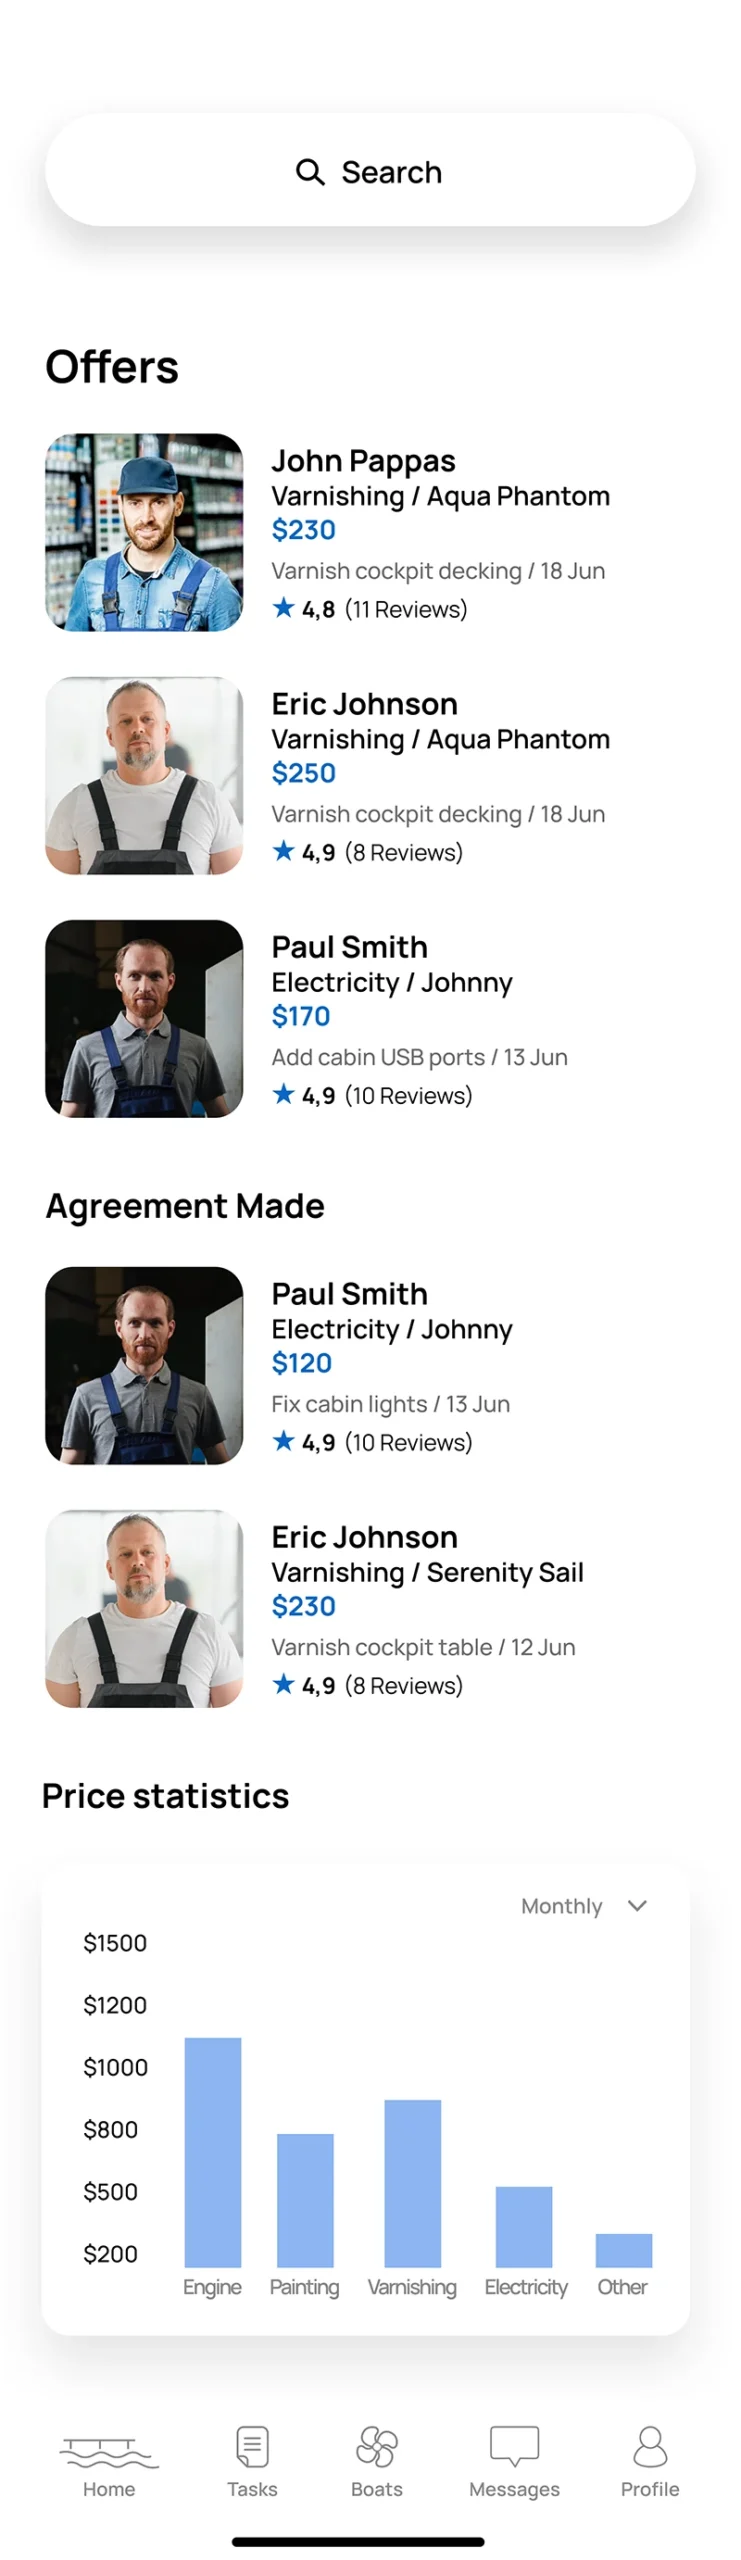Screen dimensions: 741x2560
Task: Click the chevron beside Monthly
Action: 637,1905
